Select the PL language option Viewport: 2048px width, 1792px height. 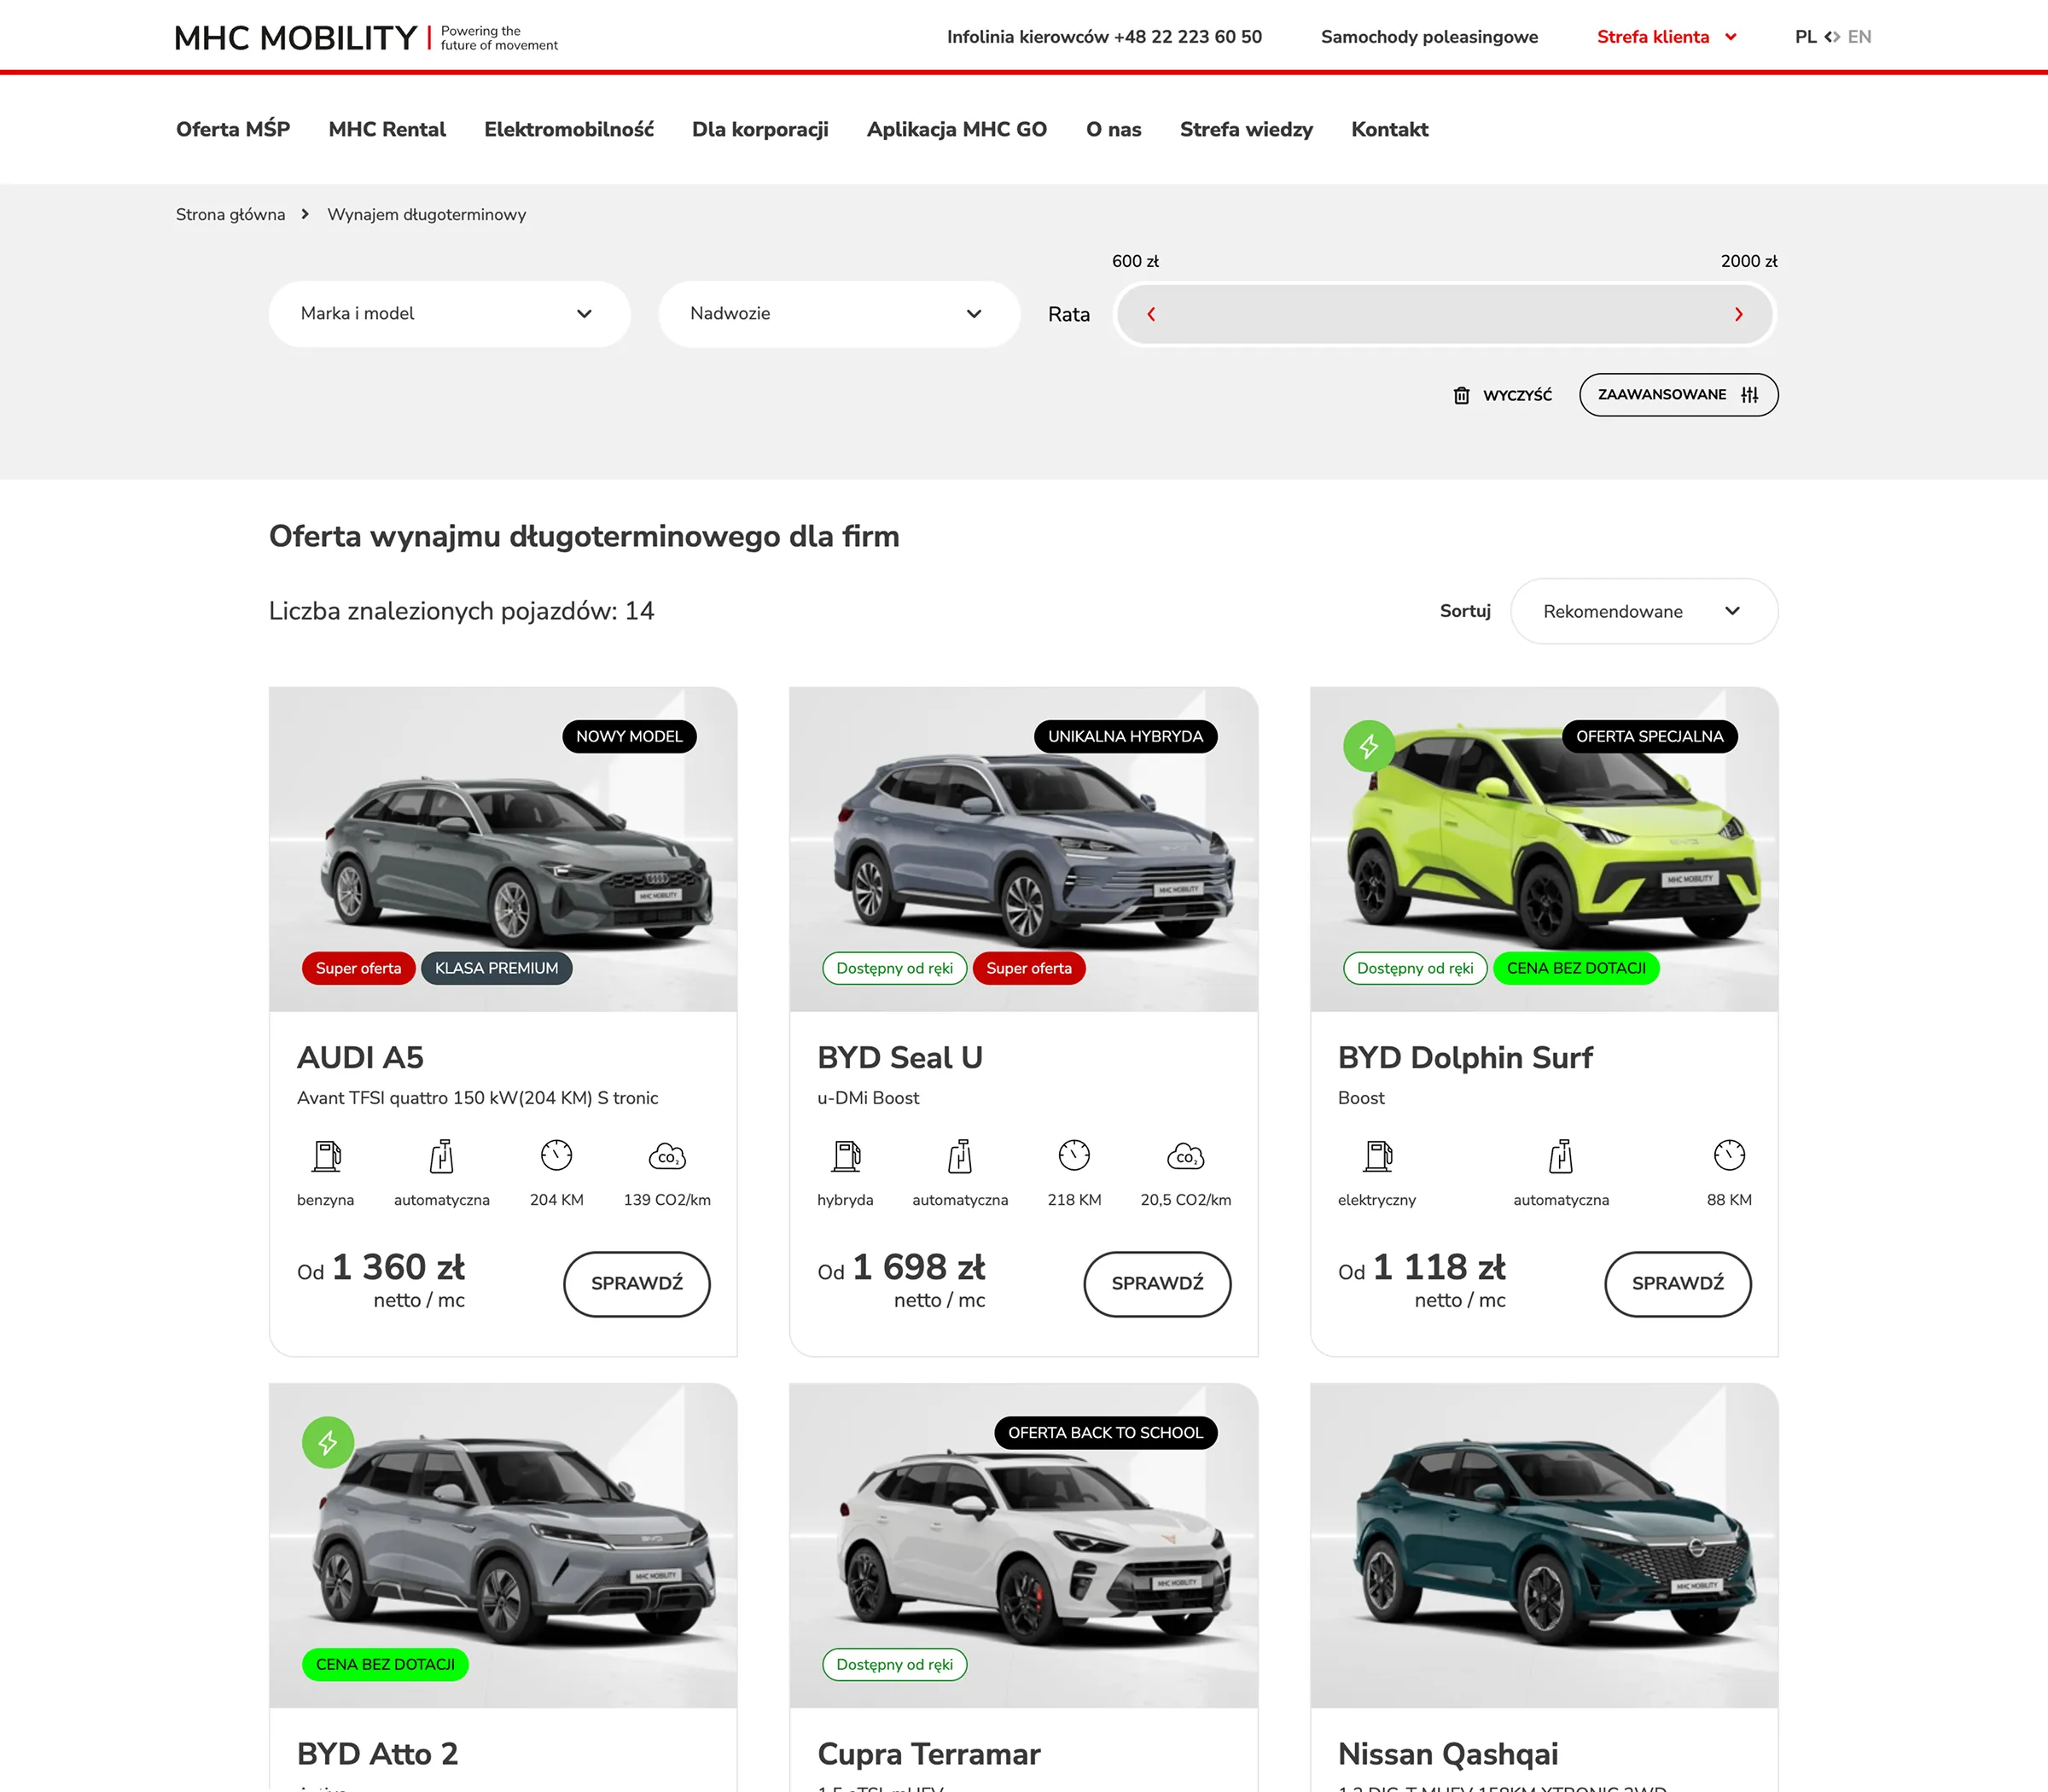pyautogui.click(x=1805, y=37)
